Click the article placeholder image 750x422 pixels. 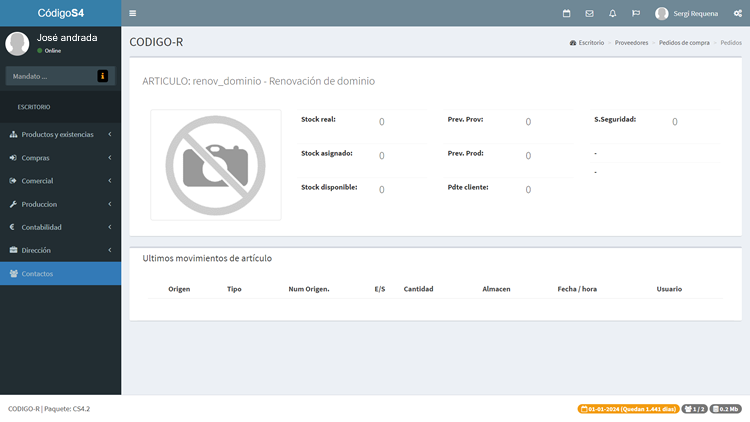point(215,165)
